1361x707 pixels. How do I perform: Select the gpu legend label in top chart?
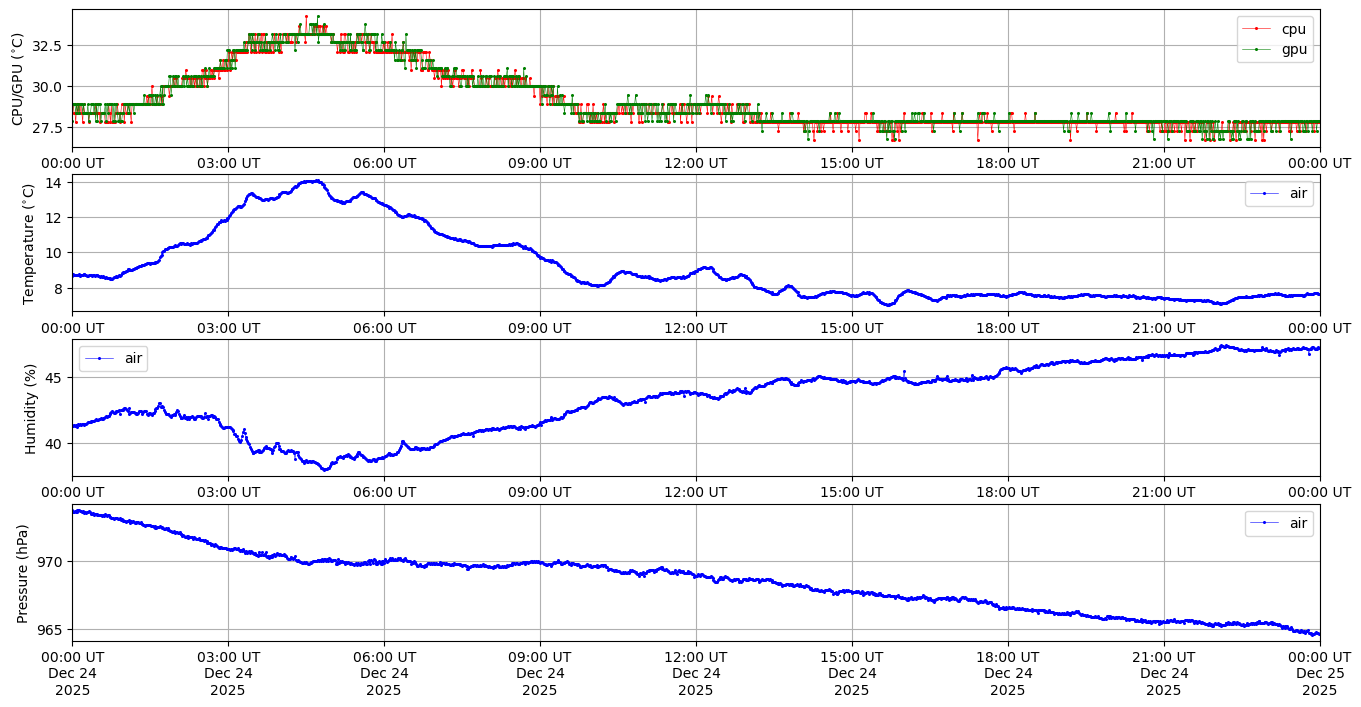click(x=1294, y=50)
